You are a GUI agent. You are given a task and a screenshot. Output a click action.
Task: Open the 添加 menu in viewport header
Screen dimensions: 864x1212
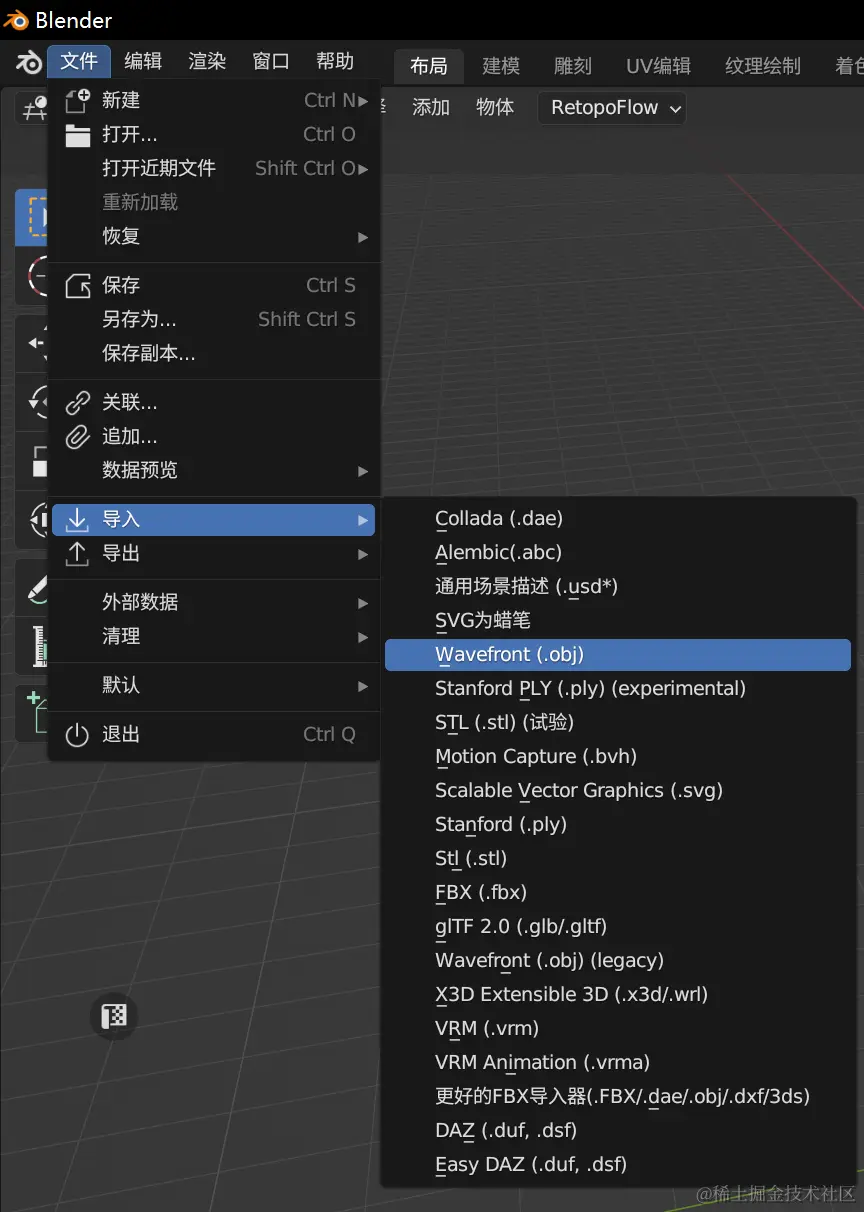431,107
